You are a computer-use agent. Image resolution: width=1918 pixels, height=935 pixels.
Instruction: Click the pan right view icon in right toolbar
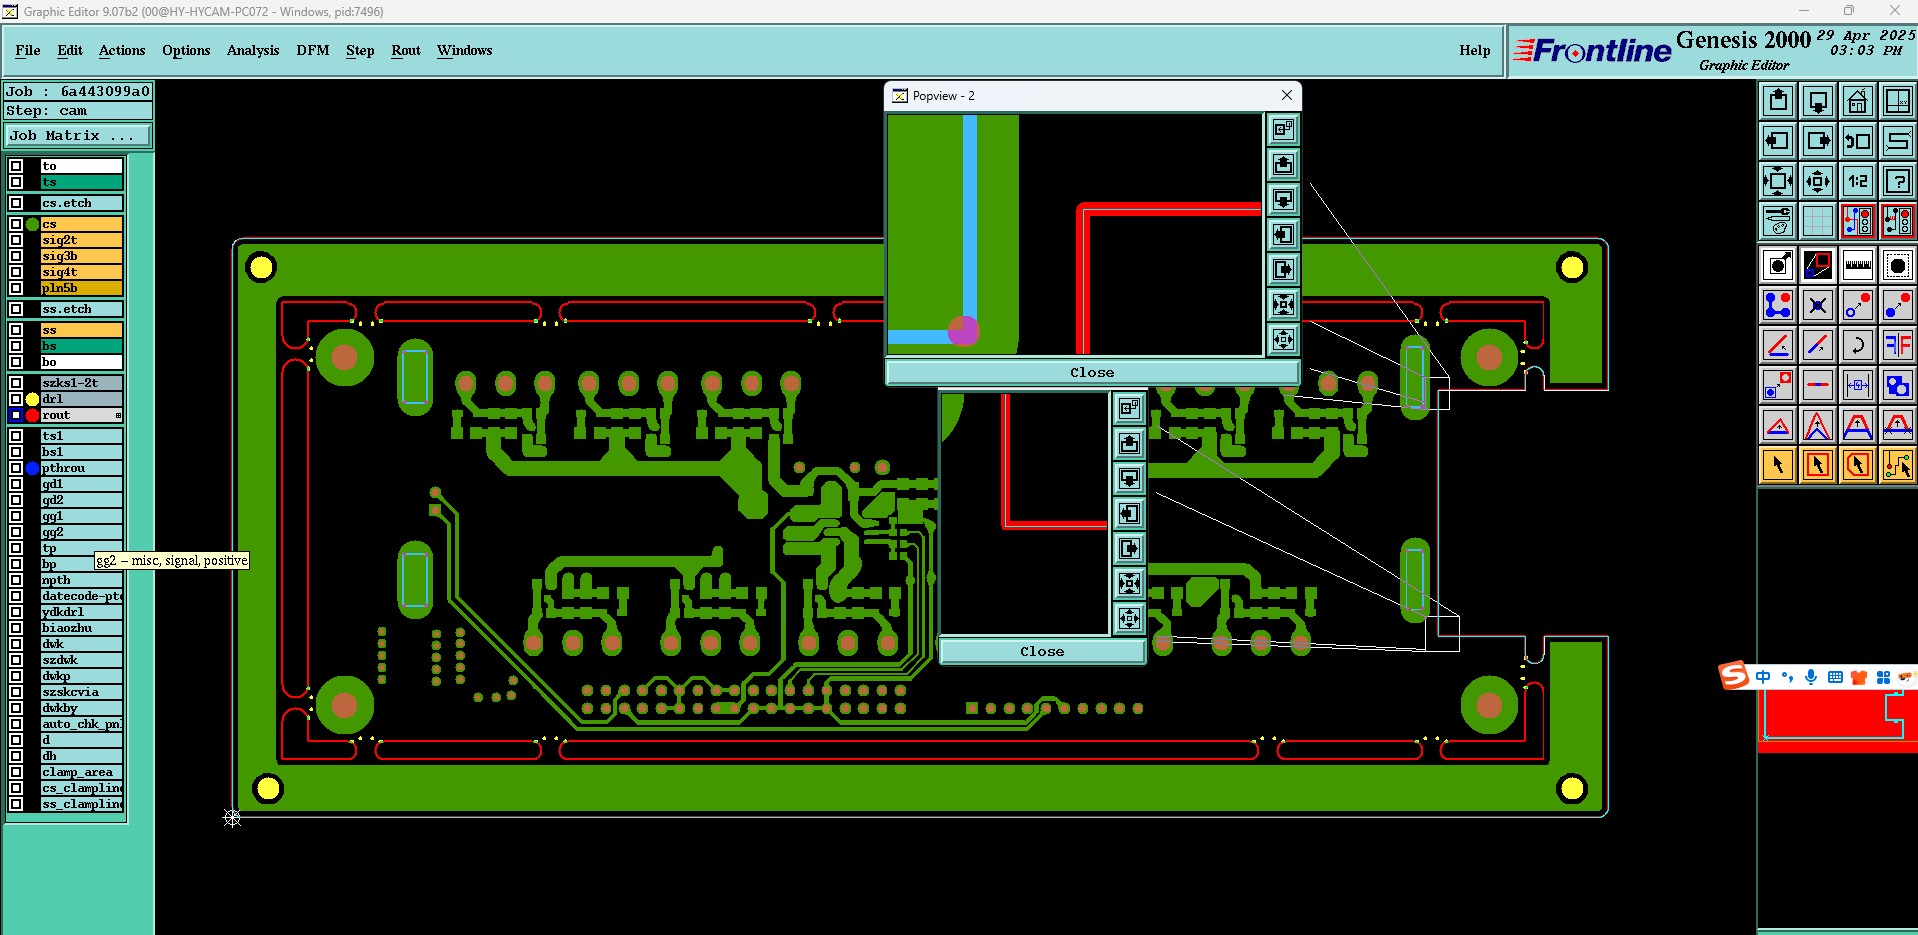tap(1818, 141)
